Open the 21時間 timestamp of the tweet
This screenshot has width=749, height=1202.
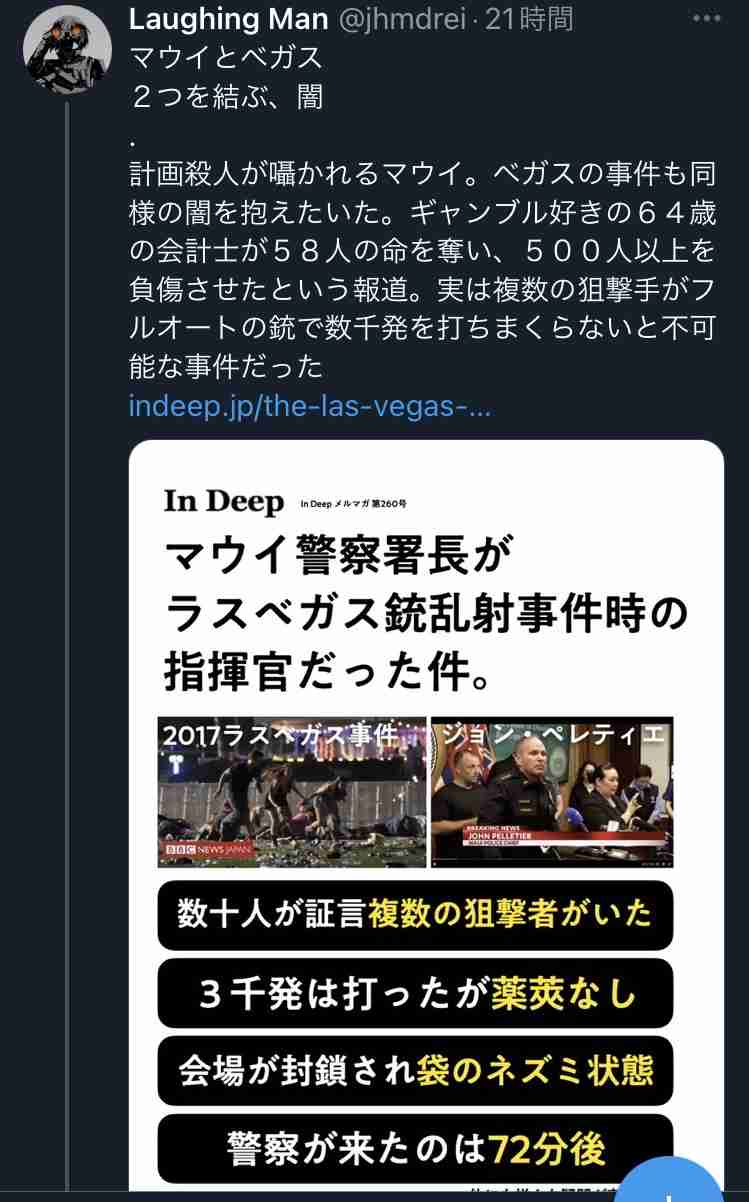point(529,19)
